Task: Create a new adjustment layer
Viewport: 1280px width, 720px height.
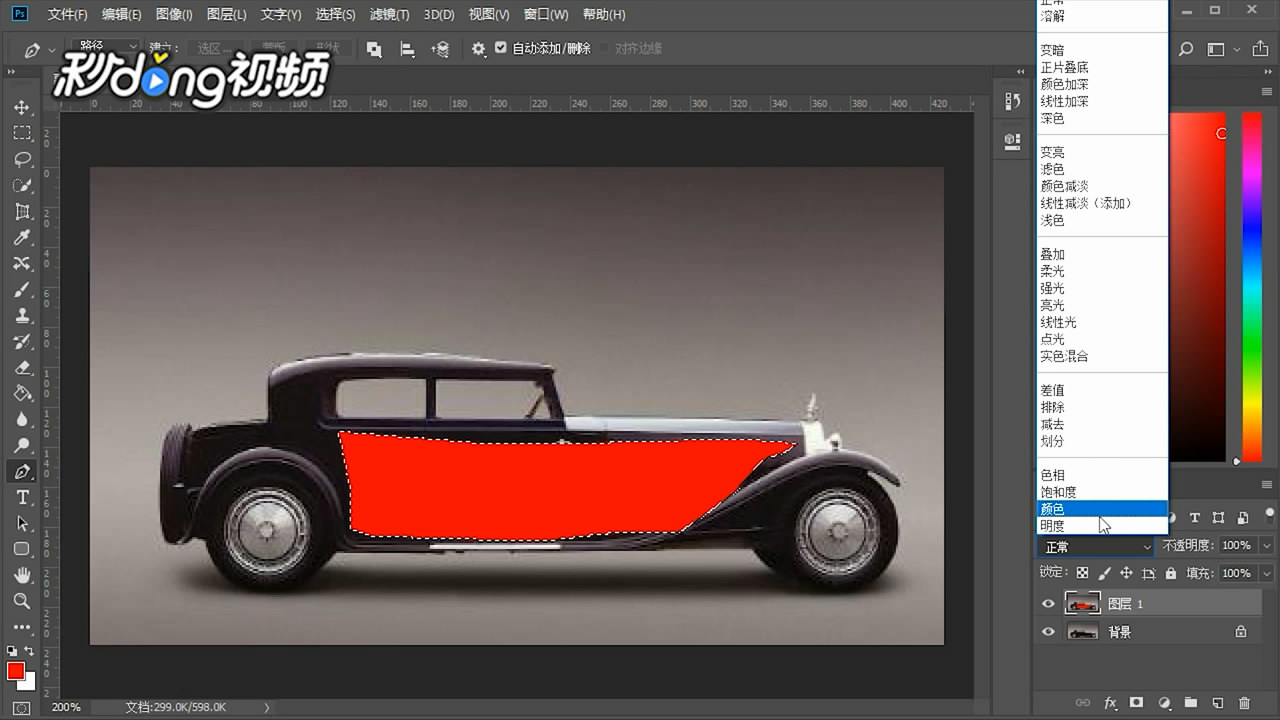Action: point(1164,703)
